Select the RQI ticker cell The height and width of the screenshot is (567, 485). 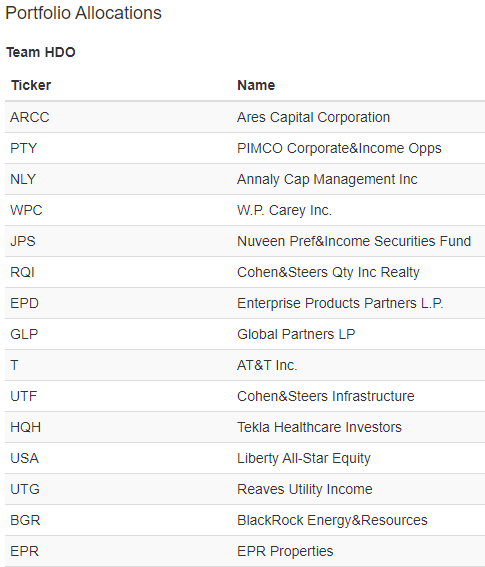[x=22, y=272]
